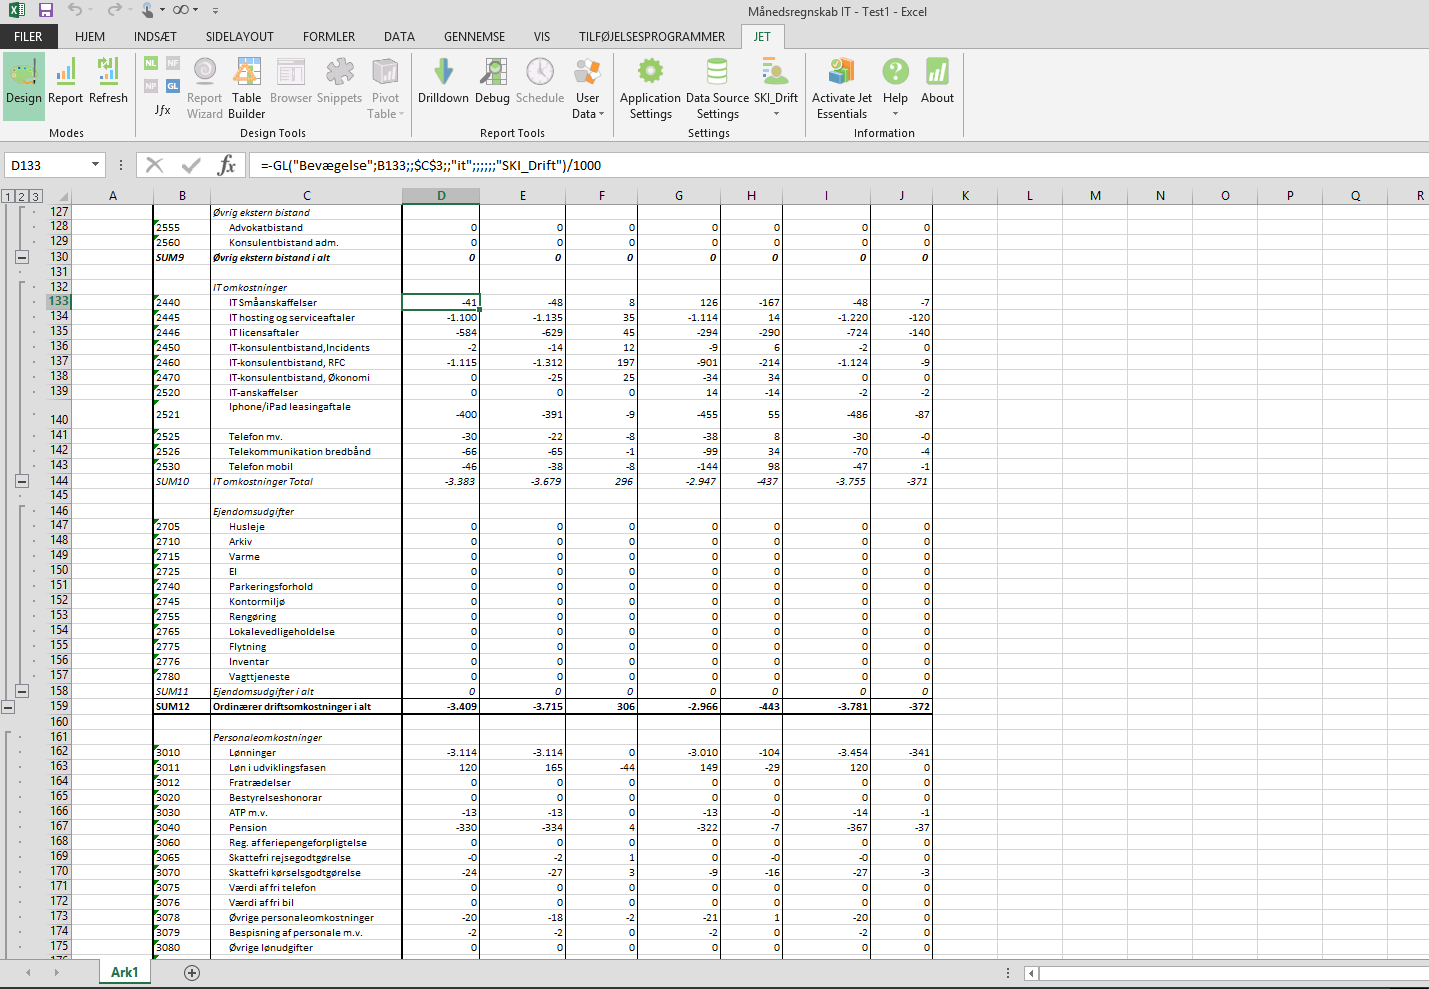Image resolution: width=1429 pixels, height=989 pixels.
Task: Open the DATA ribbon tab
Action: pos(399,36)
